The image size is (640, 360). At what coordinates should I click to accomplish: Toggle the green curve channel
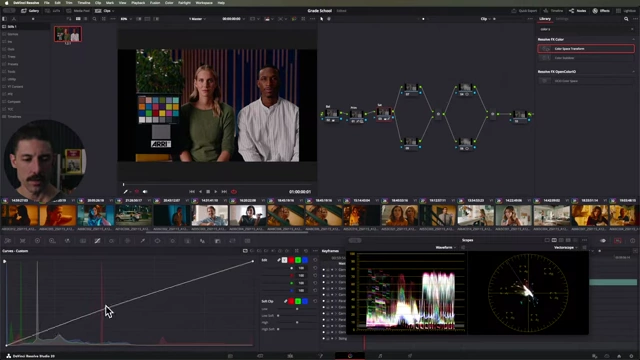click(298, 260)
